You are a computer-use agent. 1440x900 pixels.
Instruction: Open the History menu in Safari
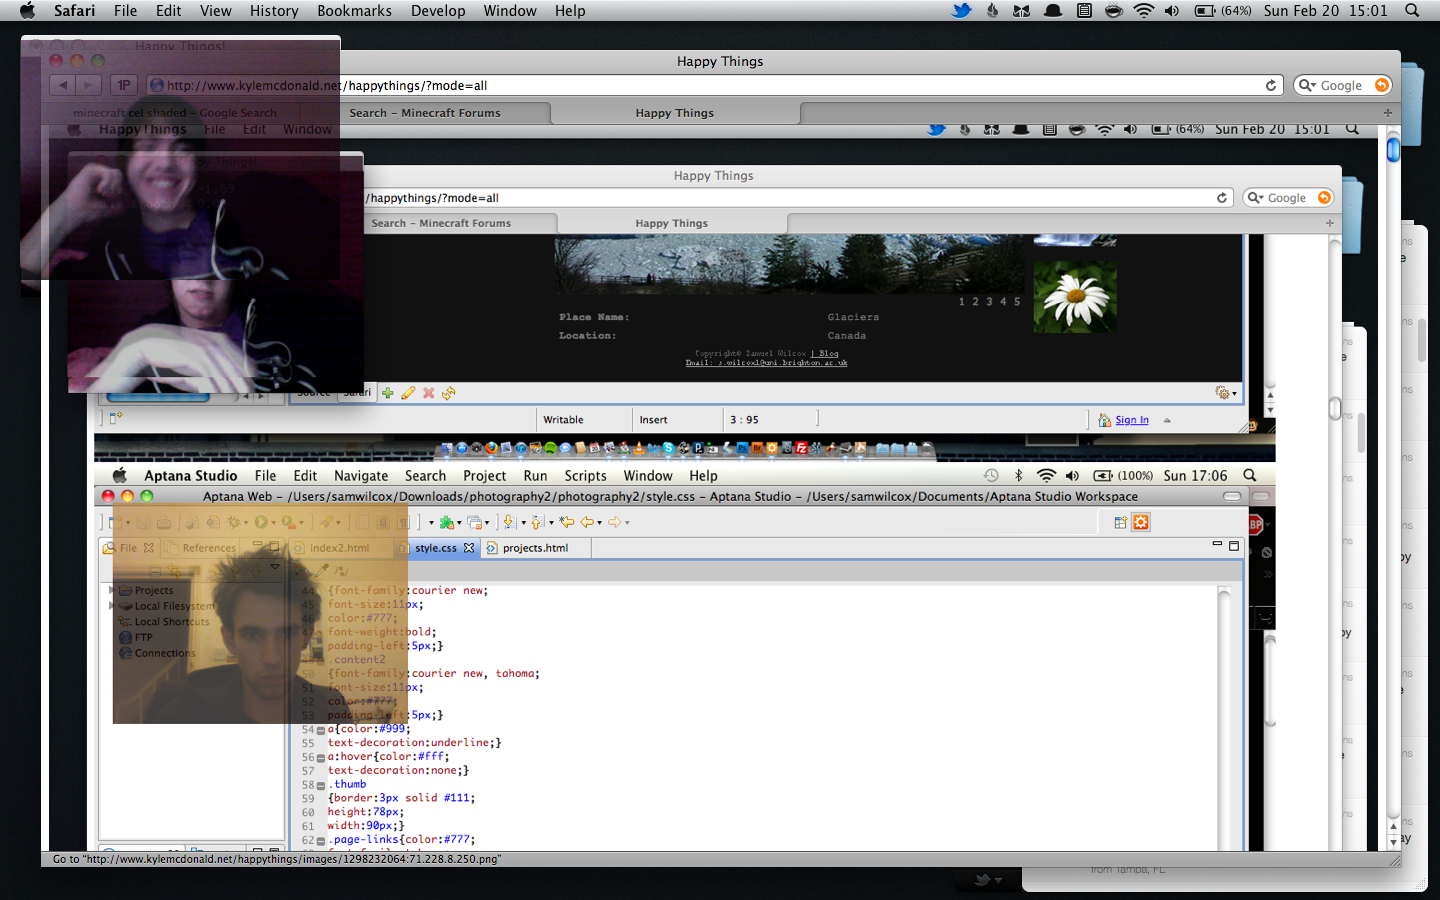point(273,11)
